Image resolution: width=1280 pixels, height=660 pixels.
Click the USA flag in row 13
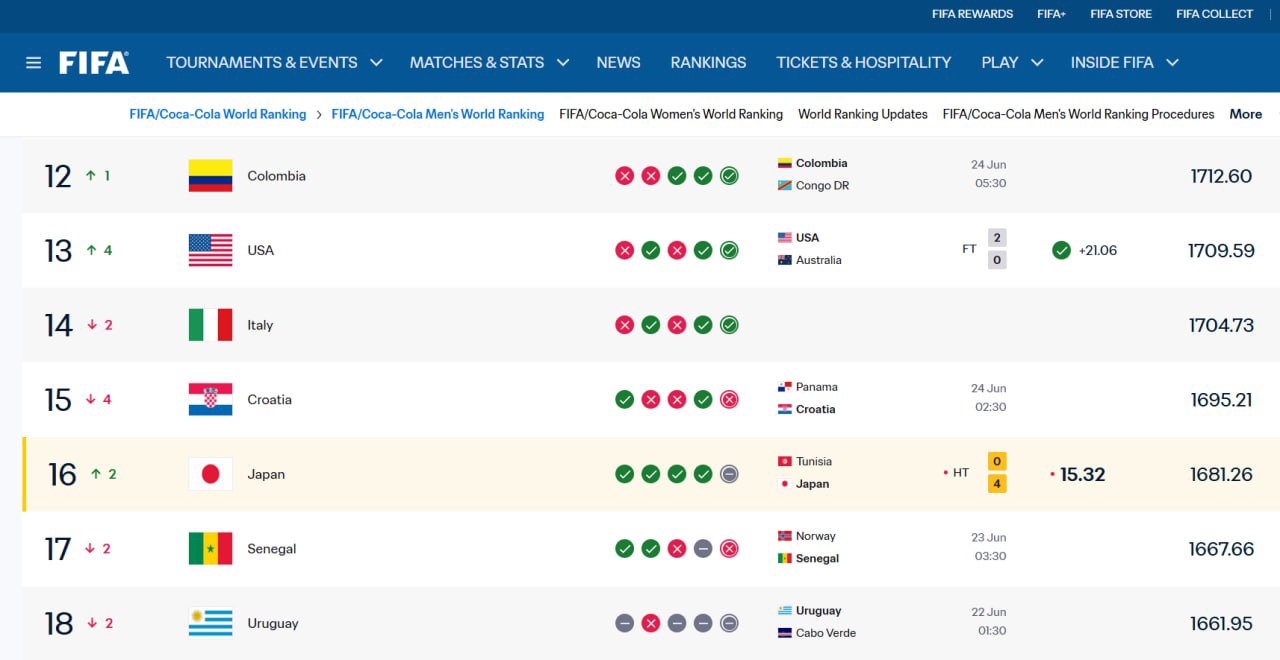tap(210, 250)
